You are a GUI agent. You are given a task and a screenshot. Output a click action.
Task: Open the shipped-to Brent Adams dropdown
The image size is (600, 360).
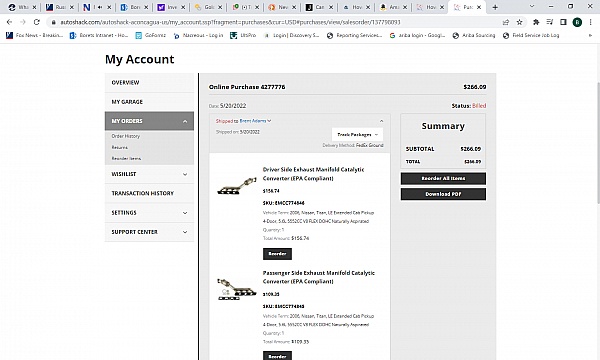tap(255, 121)
